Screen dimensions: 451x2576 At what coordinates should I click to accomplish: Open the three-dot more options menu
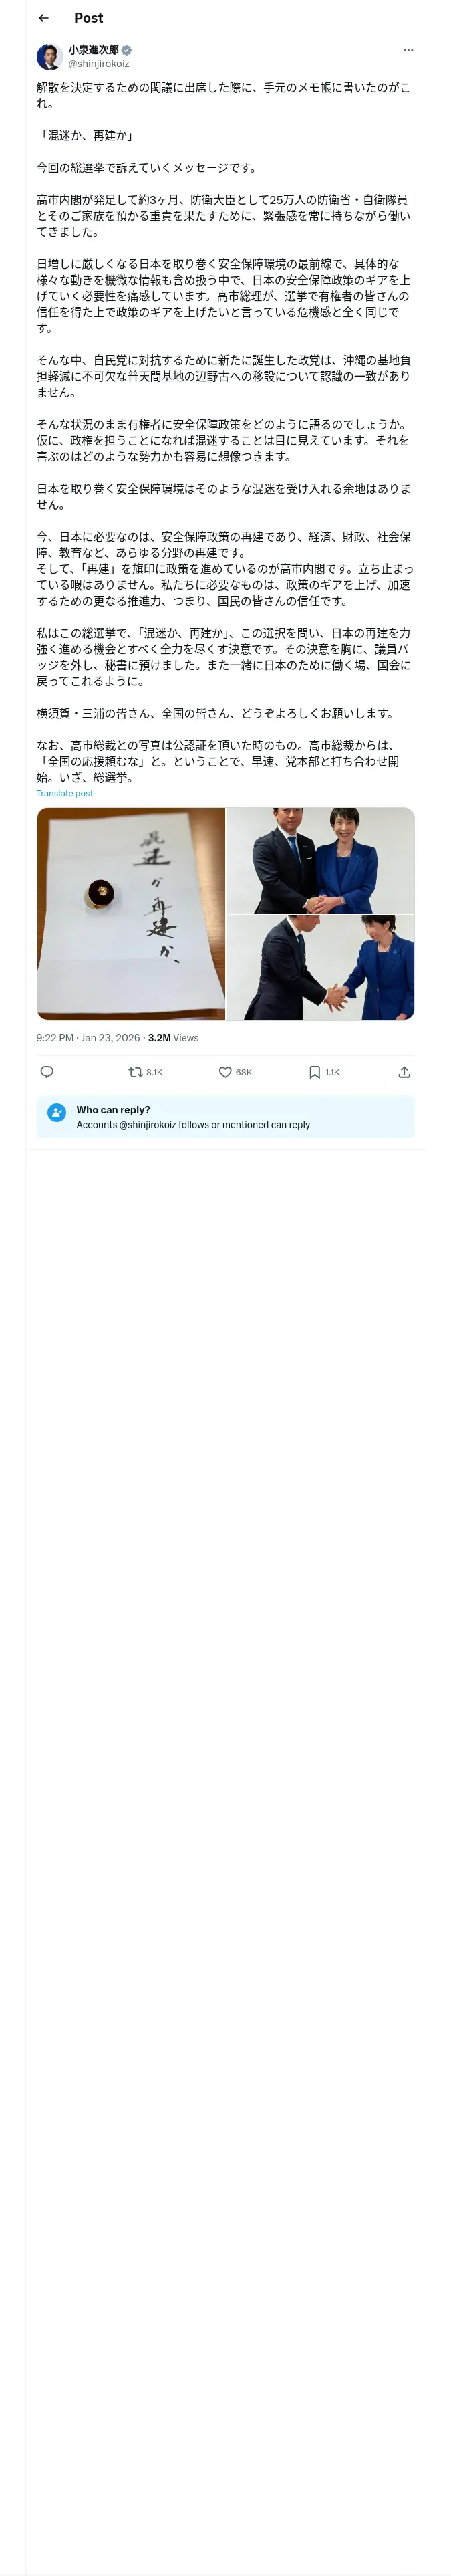click(x=407, y=50)
